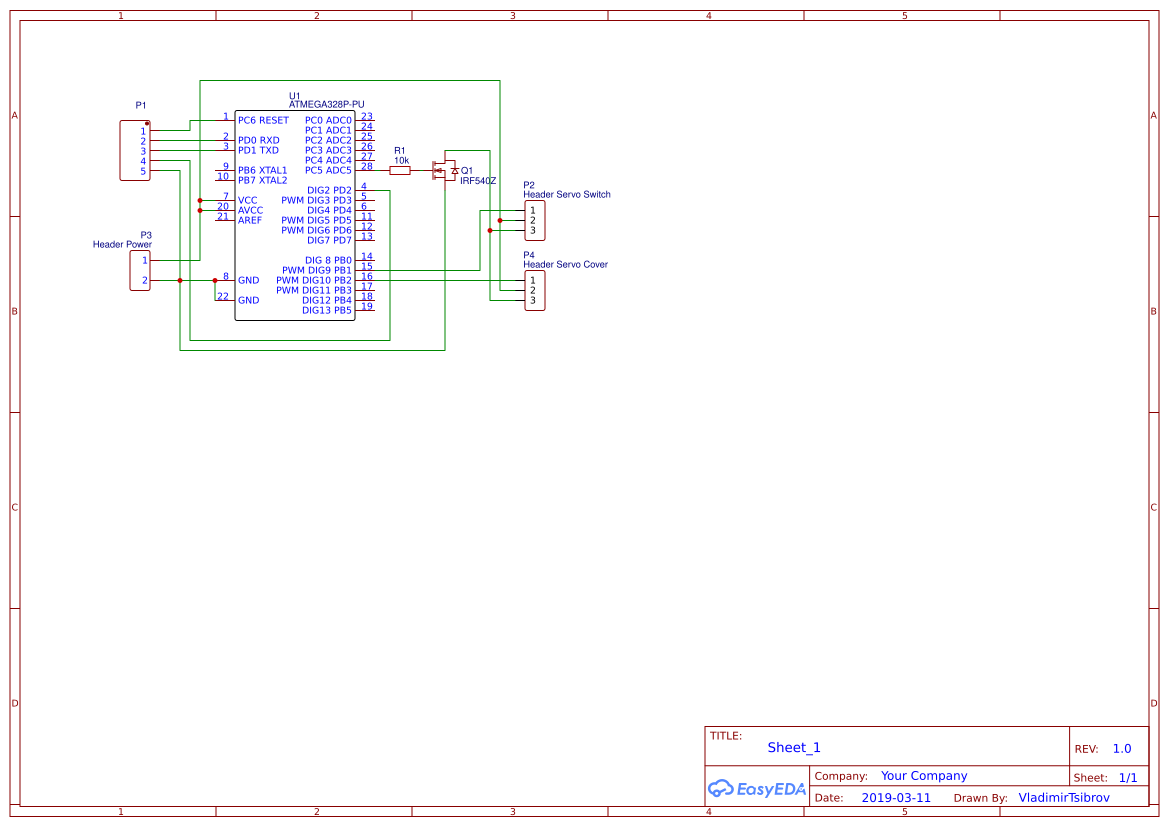Click the AREF pin label
Image resolution: width=1169 pixels, height=827 pixels.
coord(250,220)
